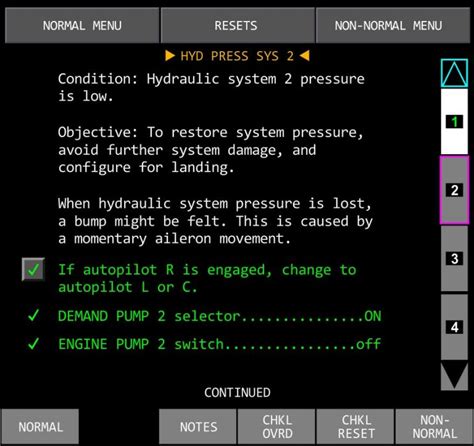Open the NORMAL MENU tab
The image size is (474, 446).
point(82,26)
